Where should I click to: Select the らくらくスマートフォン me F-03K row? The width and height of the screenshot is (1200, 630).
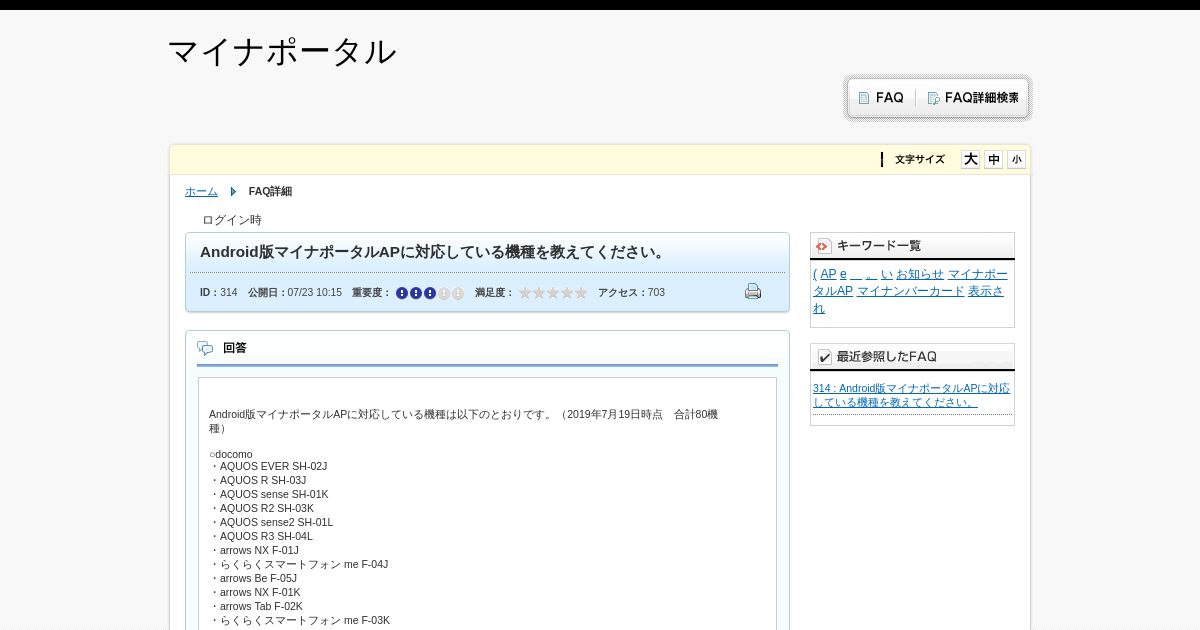(x=300, y=620)
